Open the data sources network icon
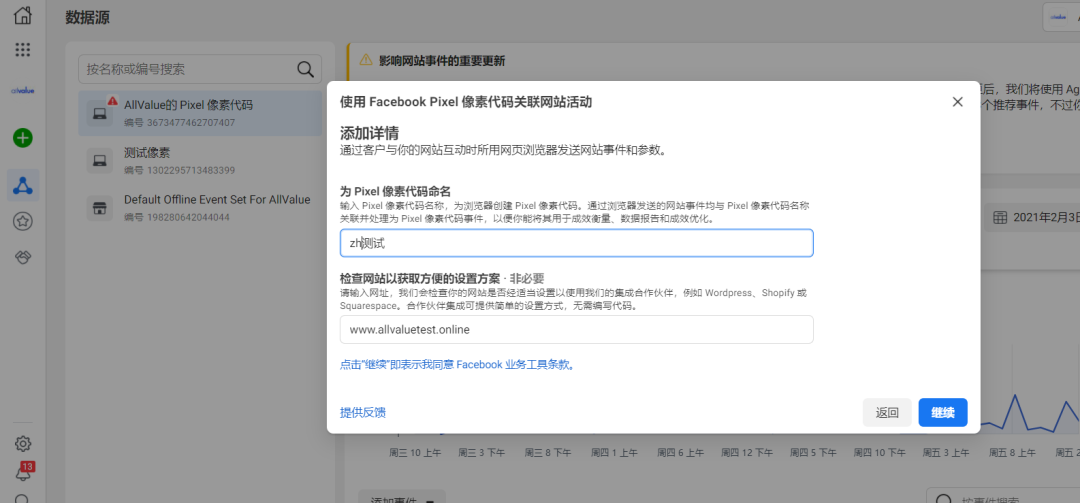This screenshot has width=1080, height=503. pos(23,185)
